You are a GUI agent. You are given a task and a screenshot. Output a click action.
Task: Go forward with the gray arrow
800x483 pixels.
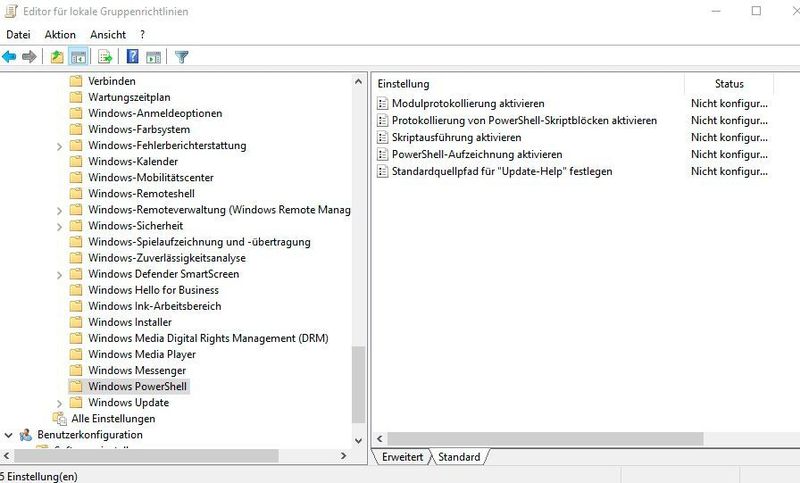coord(29,57)
